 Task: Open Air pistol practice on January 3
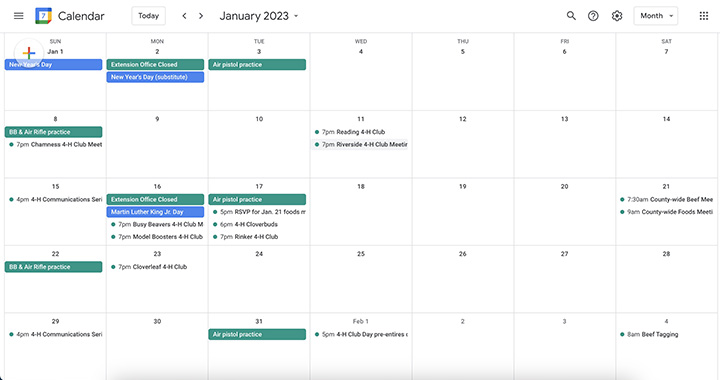[x=257, y=65]
